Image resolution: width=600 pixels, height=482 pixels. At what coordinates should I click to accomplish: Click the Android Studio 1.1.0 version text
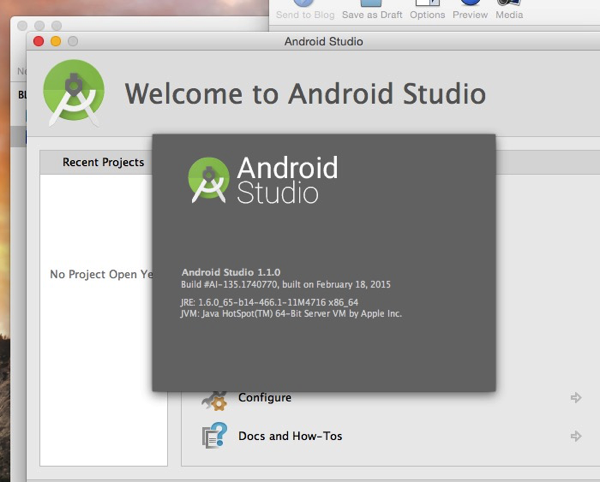tap(231, 272)
